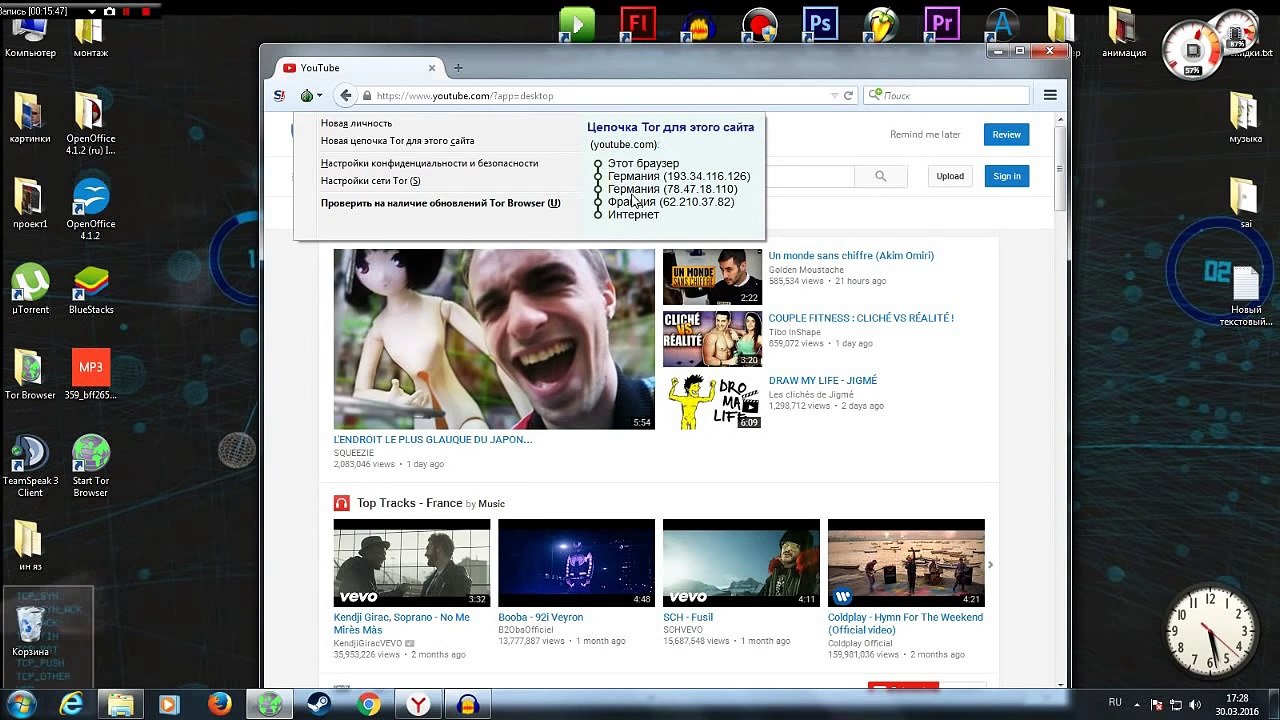Click the YouTube Upload button
1280x720 pixels.
click(x=950, y=176)
